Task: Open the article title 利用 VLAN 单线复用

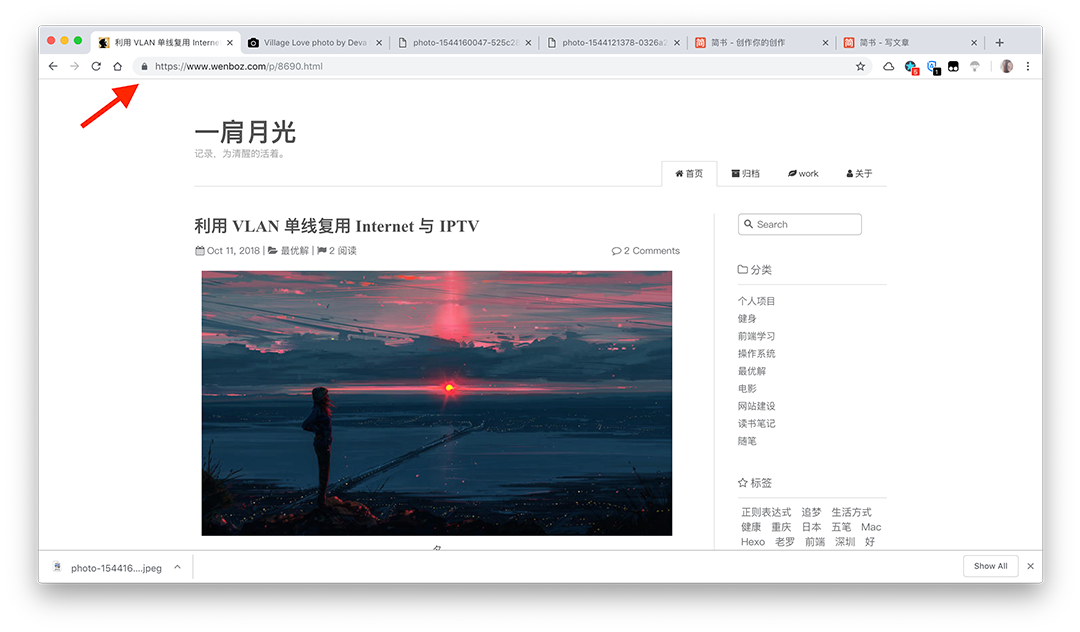Action: (337, 226)
